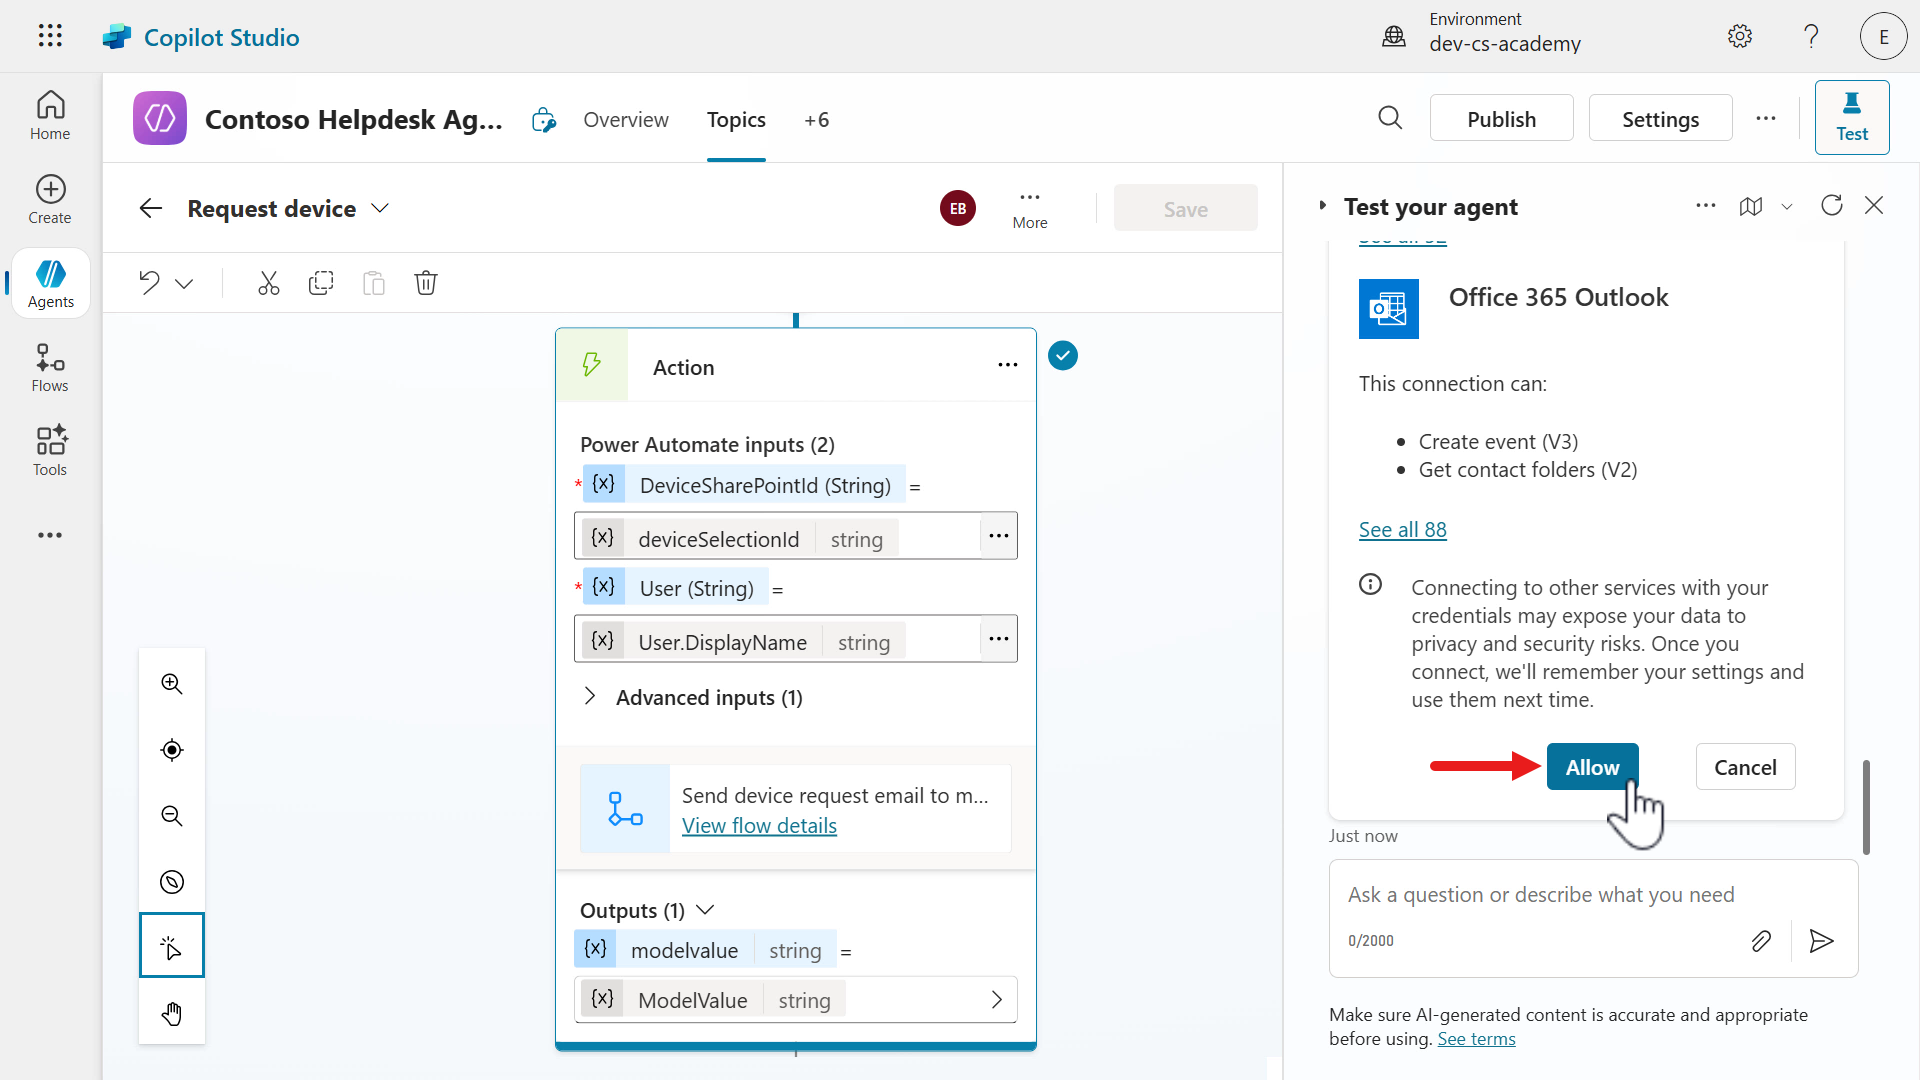Click the delete trash icon
1920x1080 pixels.
[x=426, y=283]
